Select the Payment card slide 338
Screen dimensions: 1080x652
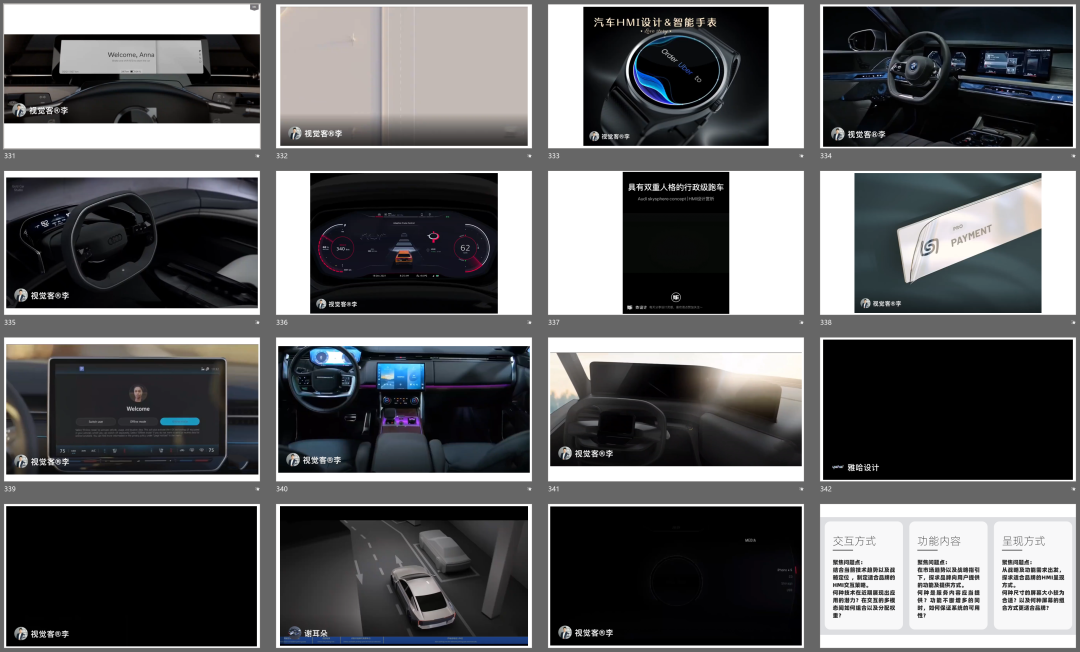point(948,243)
